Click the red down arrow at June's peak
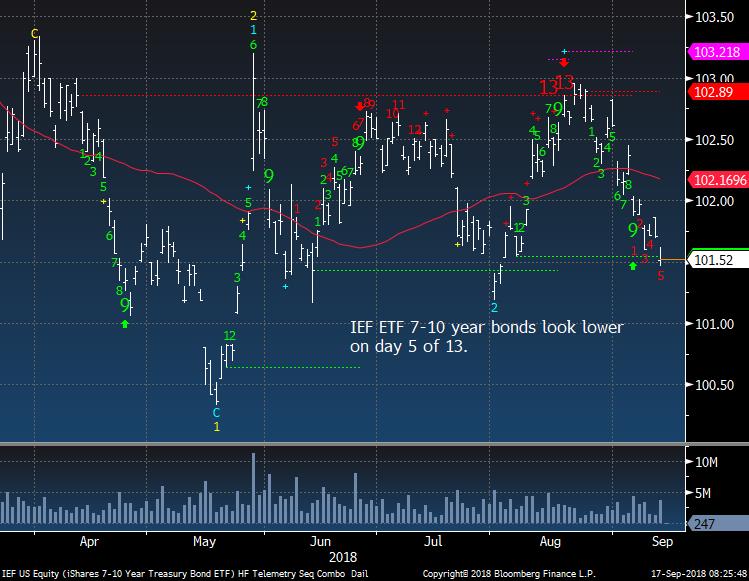Image resolution: width=749 pixels, height=581 pixels. [x=360, y=107]
